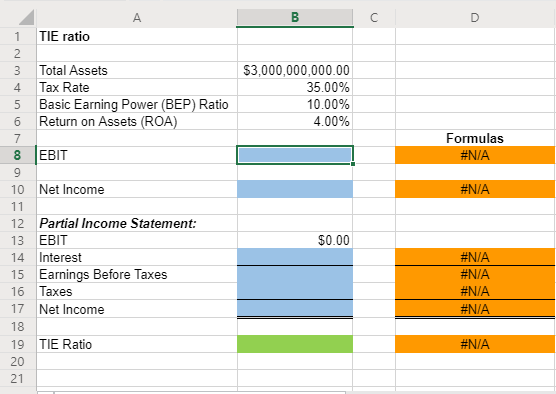Click the blue Net Income cell B10
The height and width of the screenshot is (394, 556).
(x=295, y=189)
